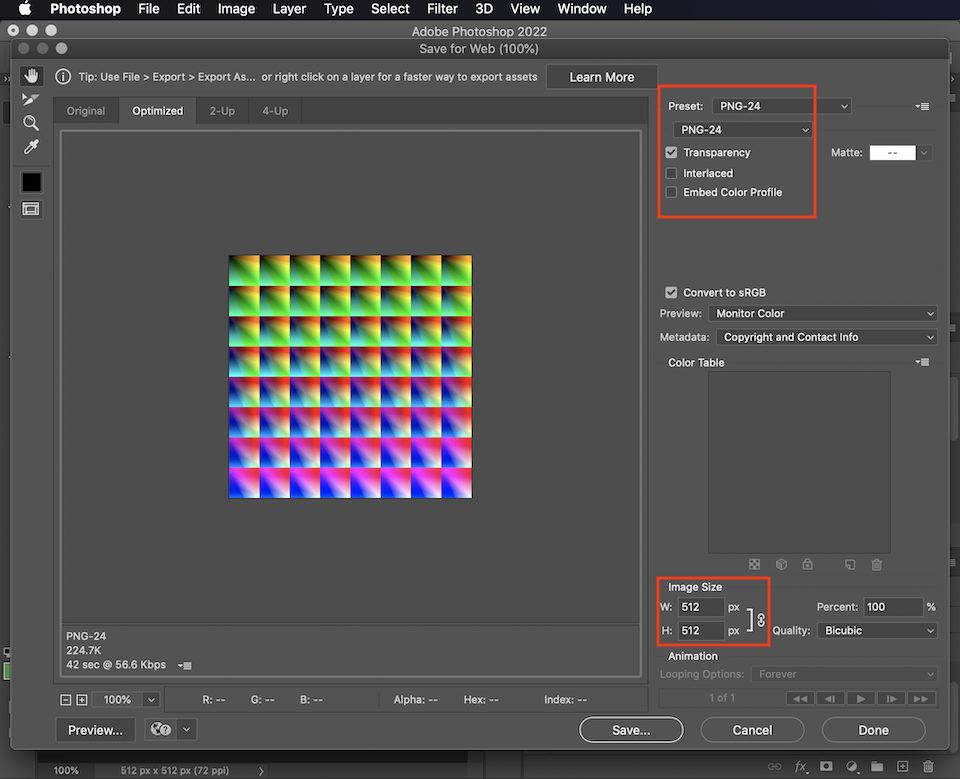The image size is (960, 779).
Task: Click the new group folder icon behind the dialog
Action: pyautogui.click(x=877, y=766)
